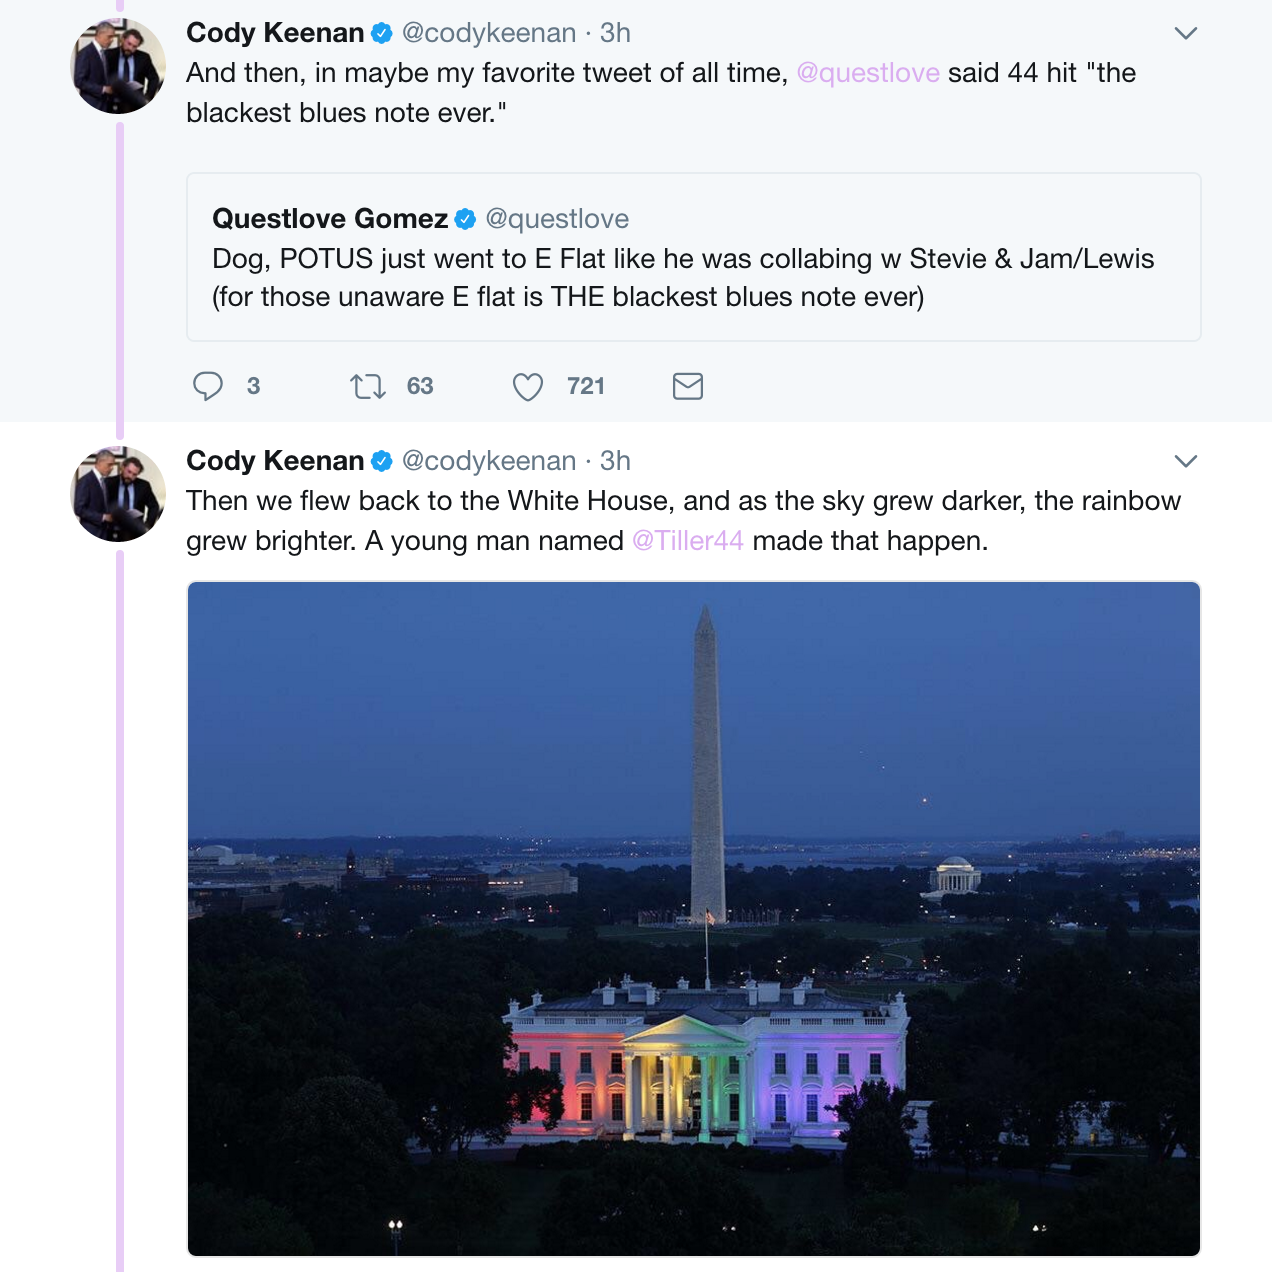Open Cody Keenan avatar on first tweet

click(118, 66)
